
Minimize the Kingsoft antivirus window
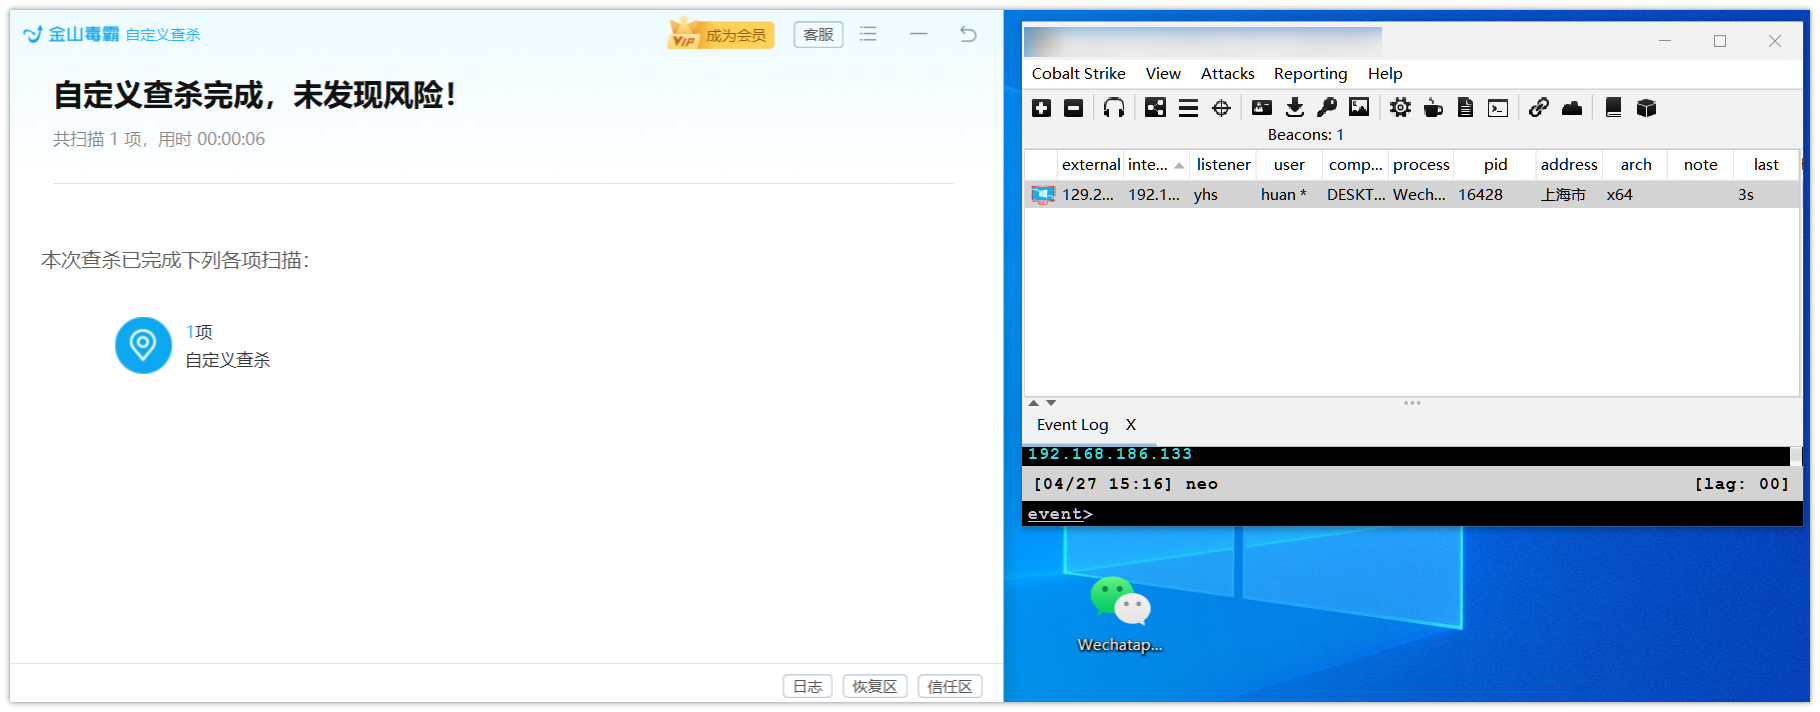918,34
